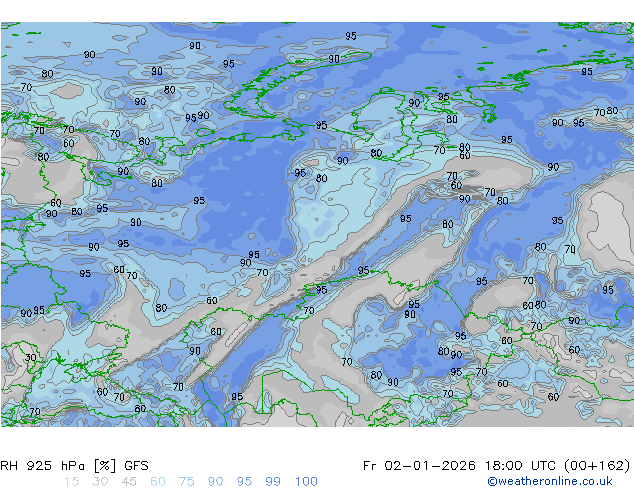Click legend value 30 in the color scale
634x490 pixels.
(100, 482)
